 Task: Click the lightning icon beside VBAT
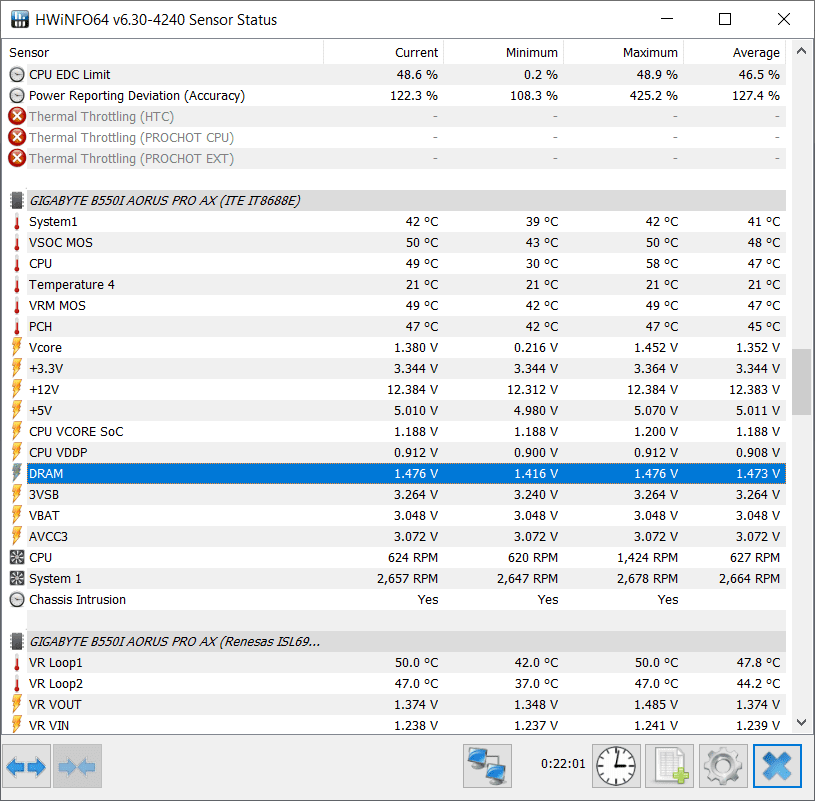point(17,515)
